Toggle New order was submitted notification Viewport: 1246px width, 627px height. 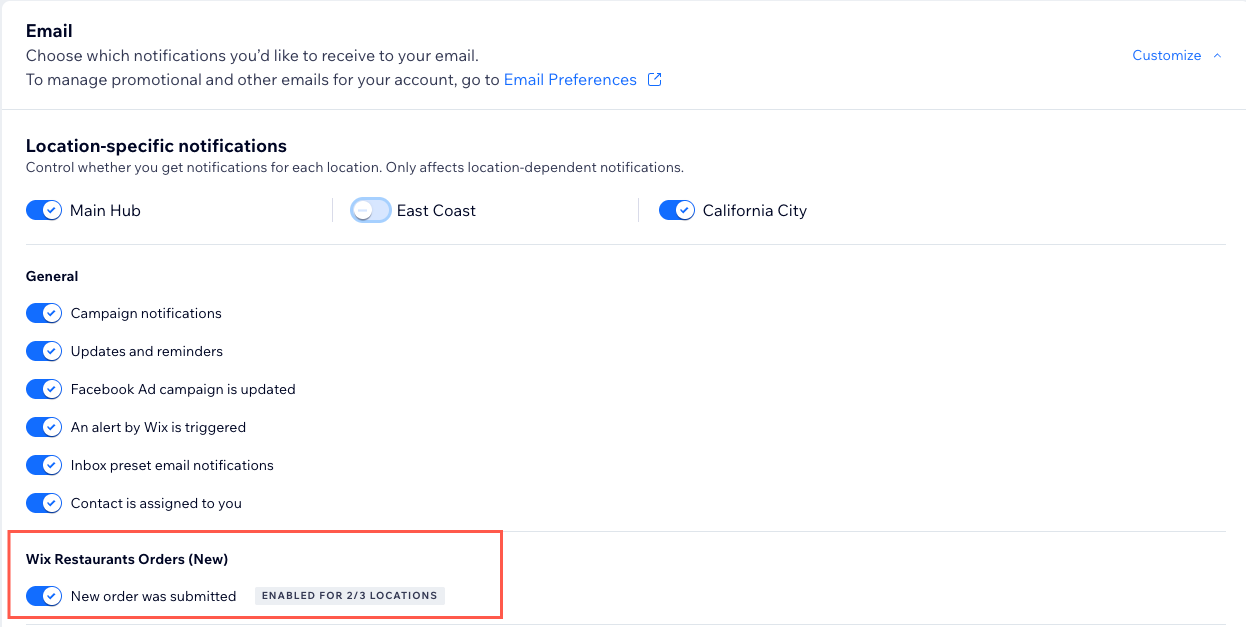pyautogui.click(x=44, y=597)
